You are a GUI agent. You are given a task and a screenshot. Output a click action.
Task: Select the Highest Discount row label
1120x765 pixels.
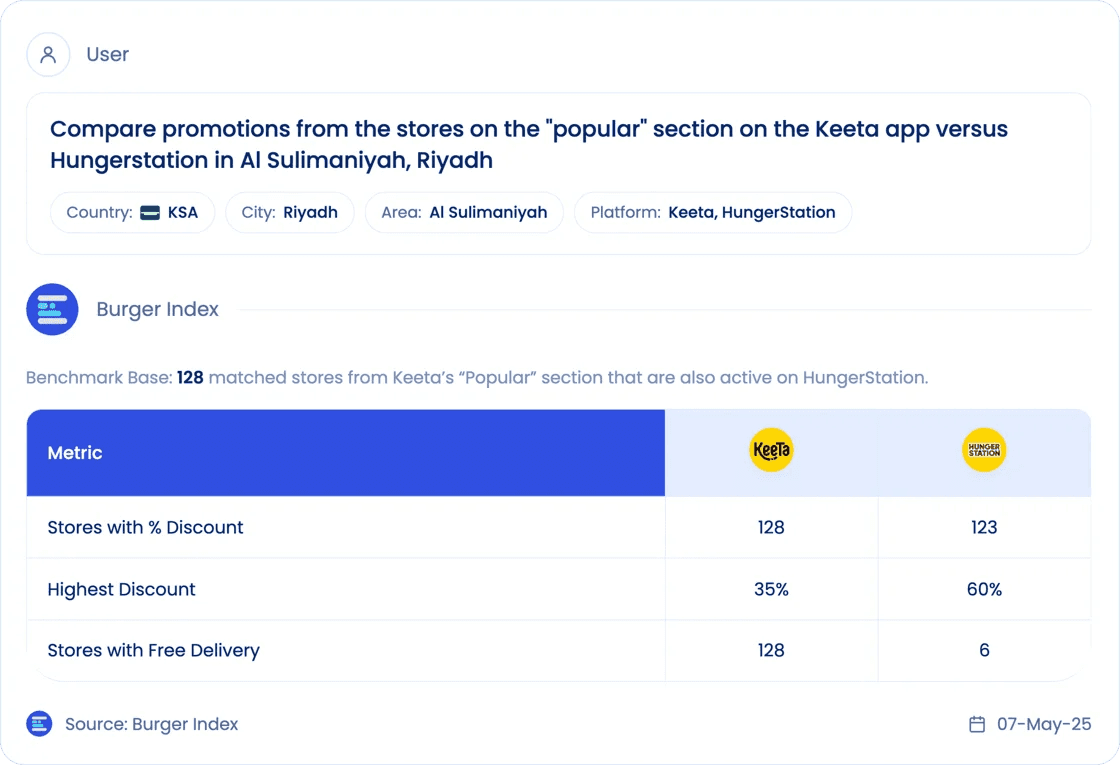coord(121,589)
